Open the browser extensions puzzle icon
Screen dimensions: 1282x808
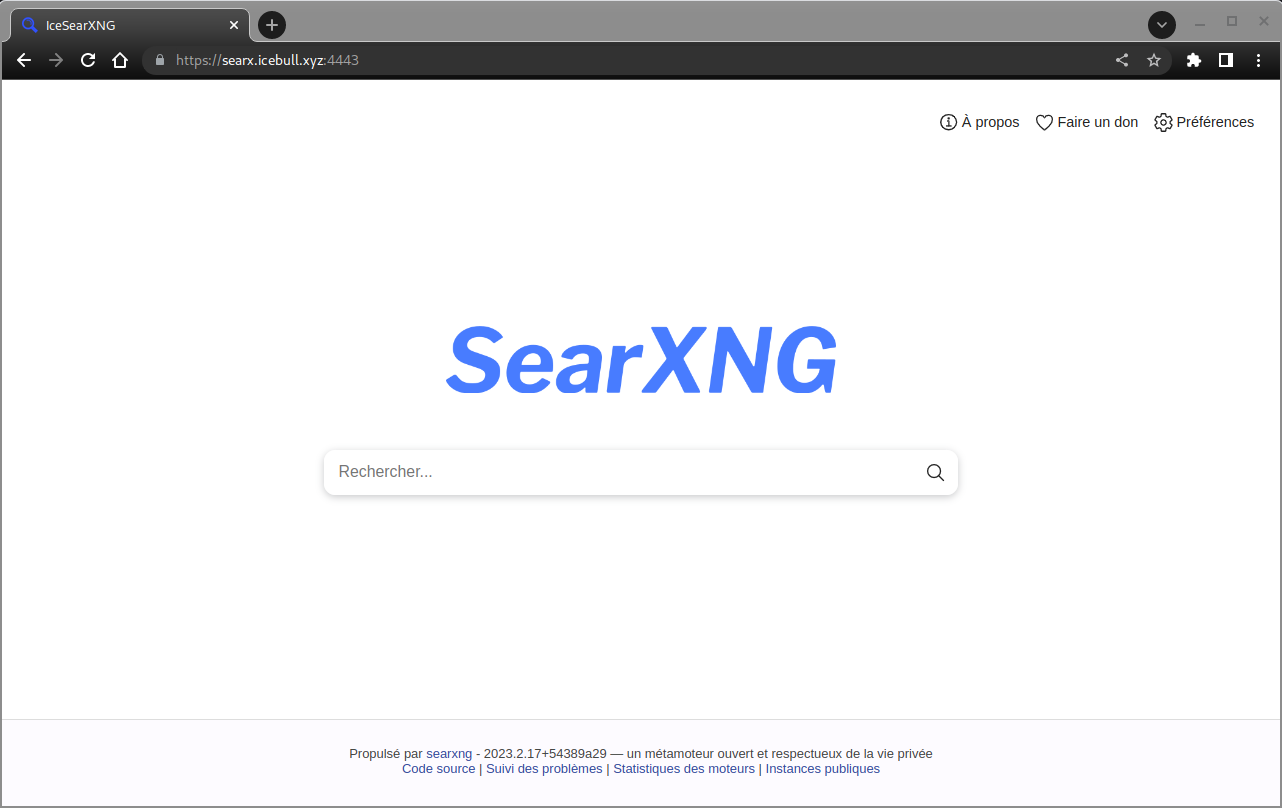[1193, 60]
